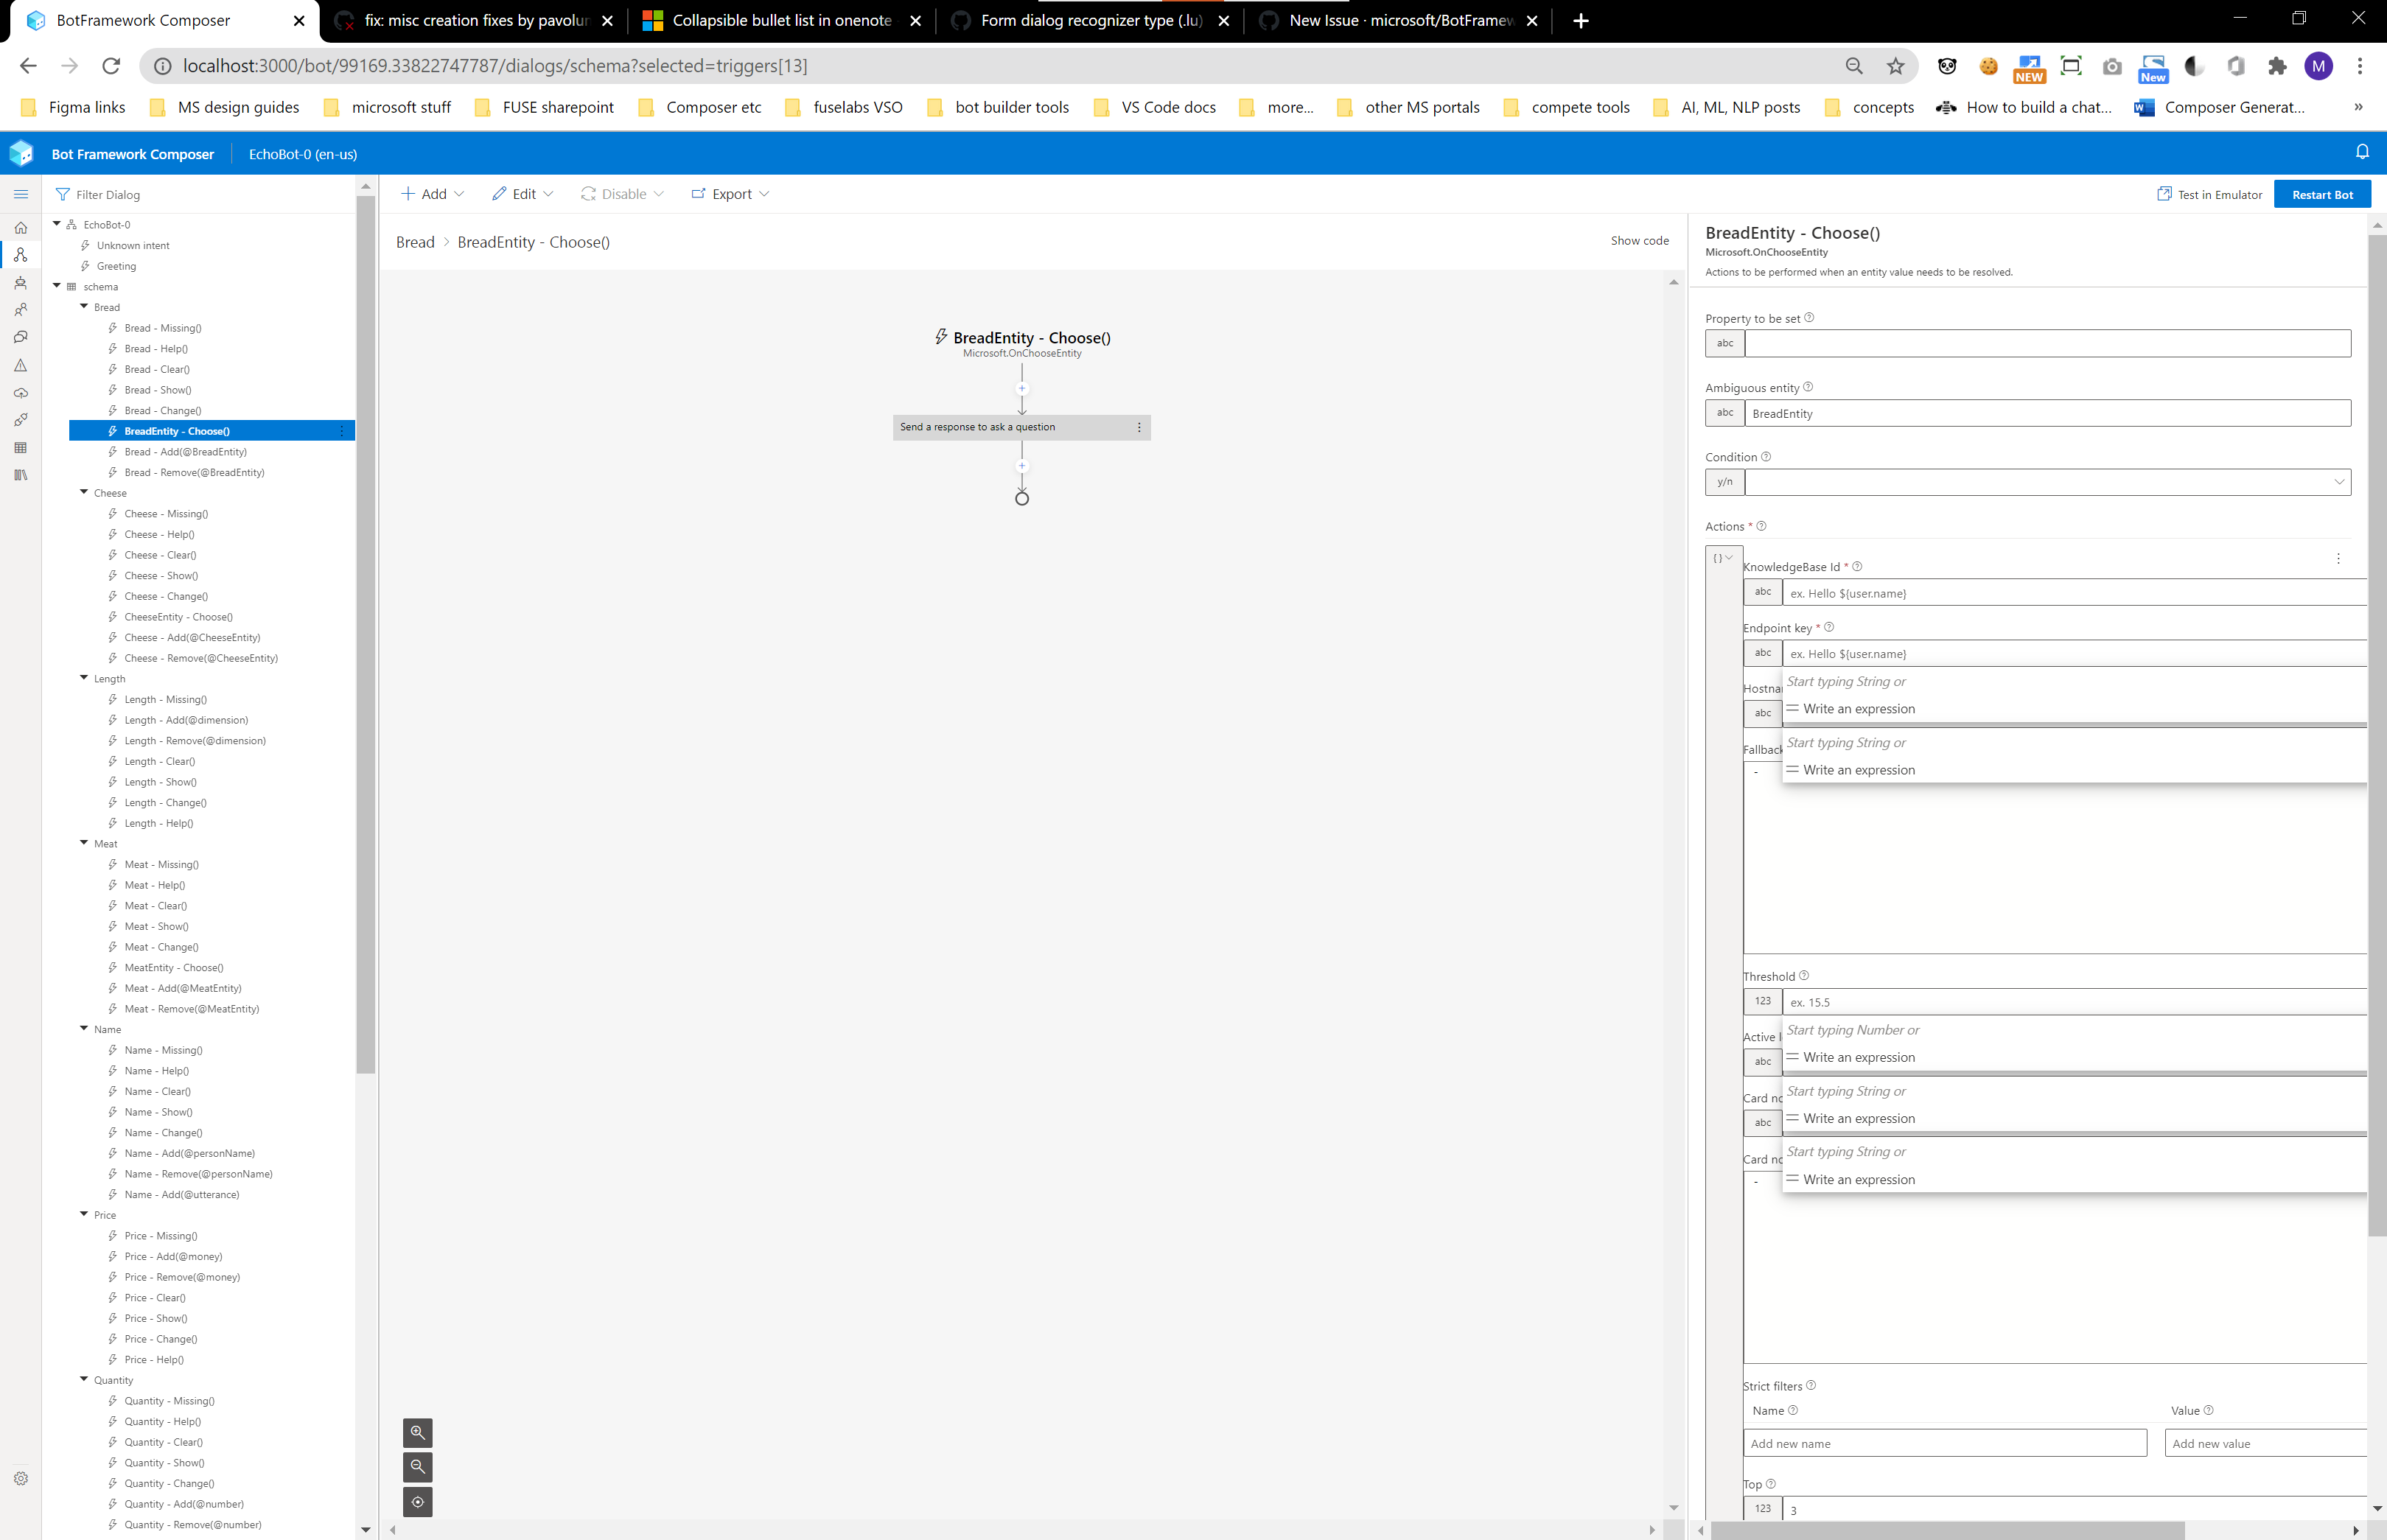Screen dimensions: 2387x1540
Task: Expand the Add menu in the toolbar
Action: tap(432, 193)
